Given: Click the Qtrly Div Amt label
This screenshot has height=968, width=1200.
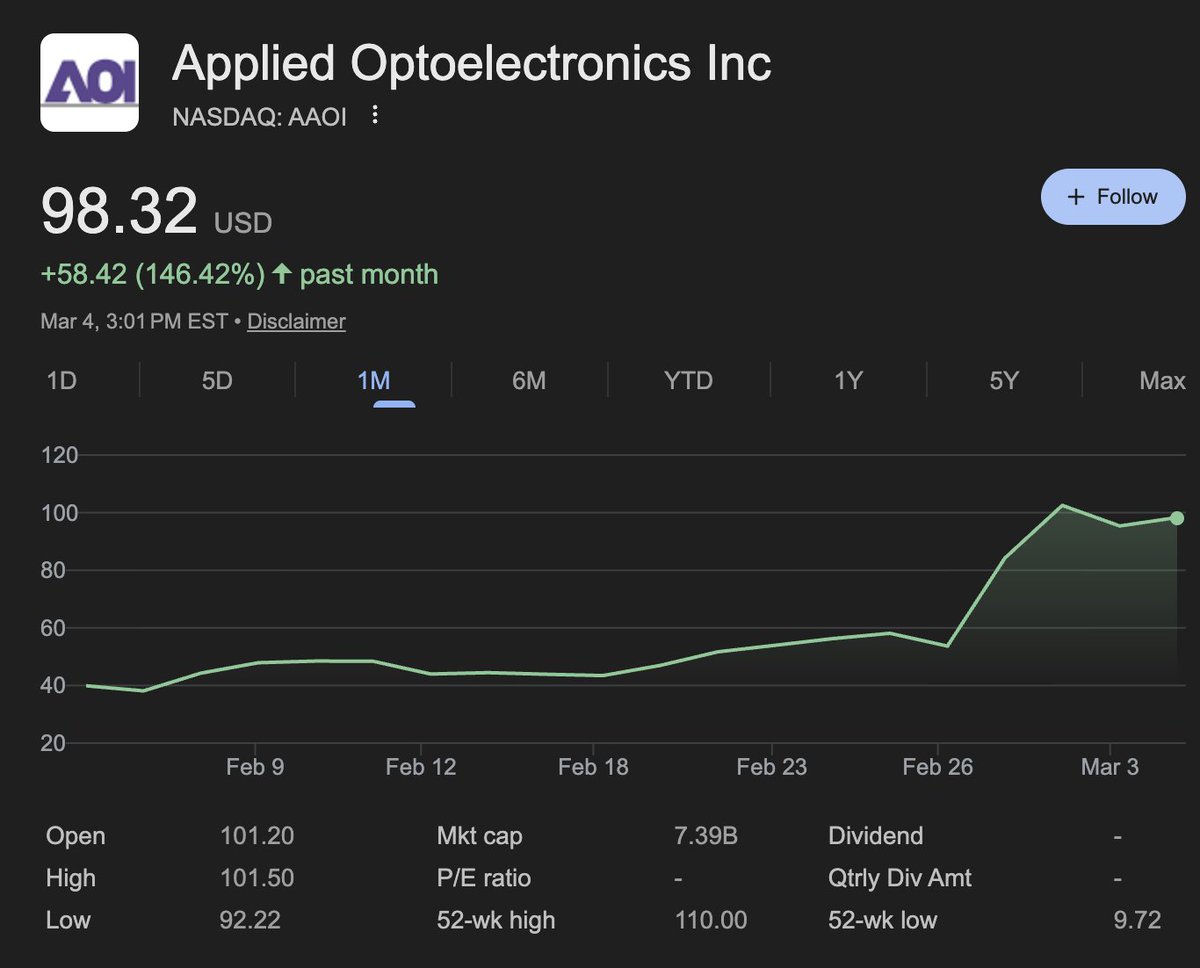Looking at the screenshot, I should click(x=900, y=878).
